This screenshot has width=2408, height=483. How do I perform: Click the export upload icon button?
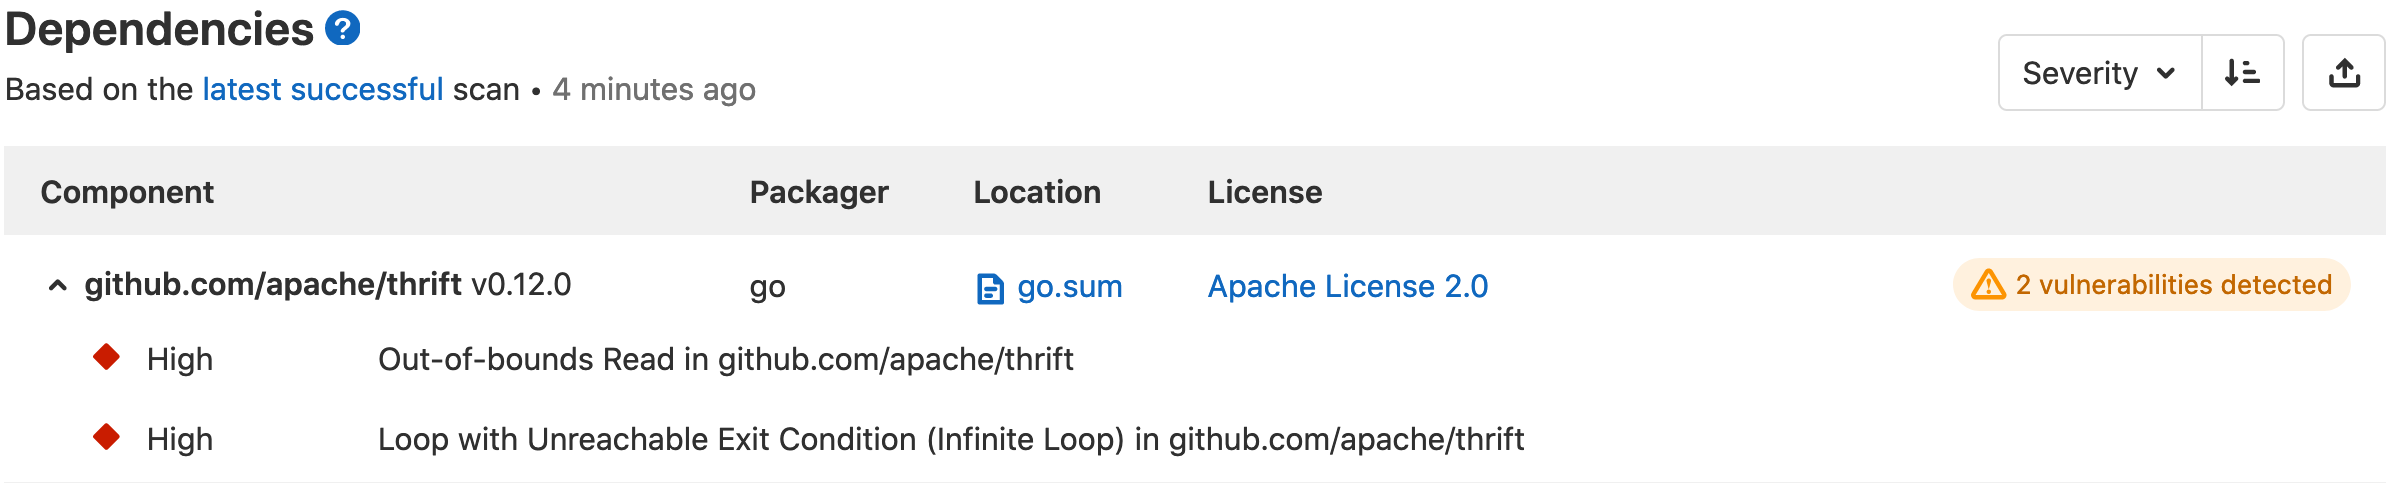2344,72
